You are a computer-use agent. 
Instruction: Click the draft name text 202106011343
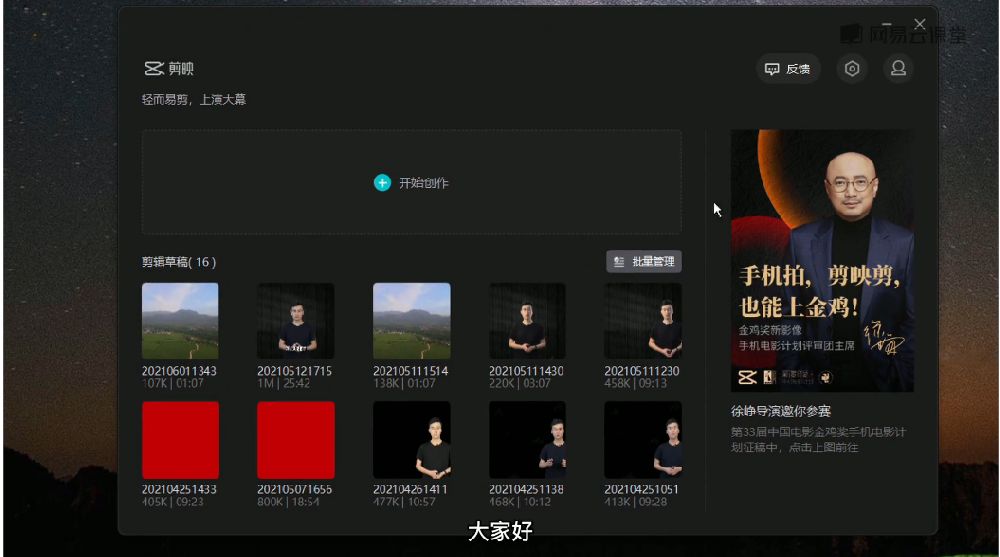(179, 371)
